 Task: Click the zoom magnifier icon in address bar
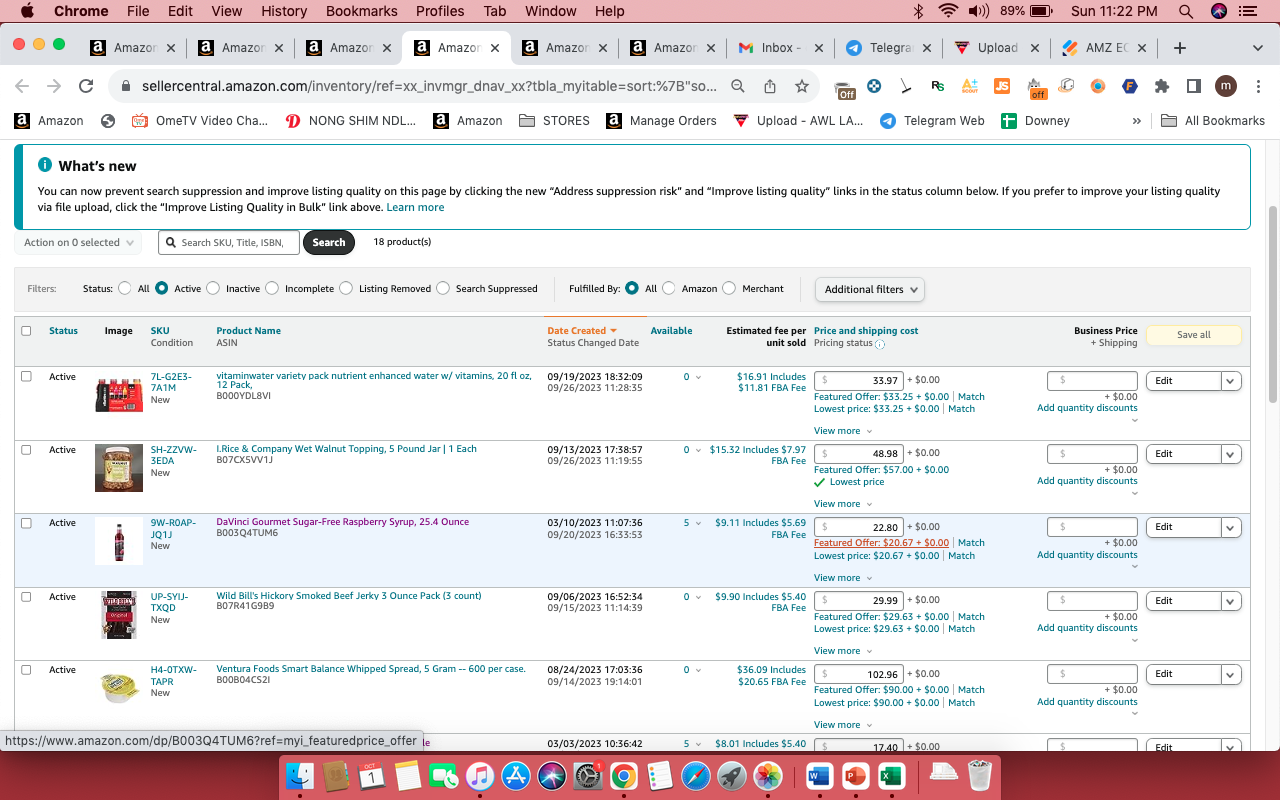738,86
